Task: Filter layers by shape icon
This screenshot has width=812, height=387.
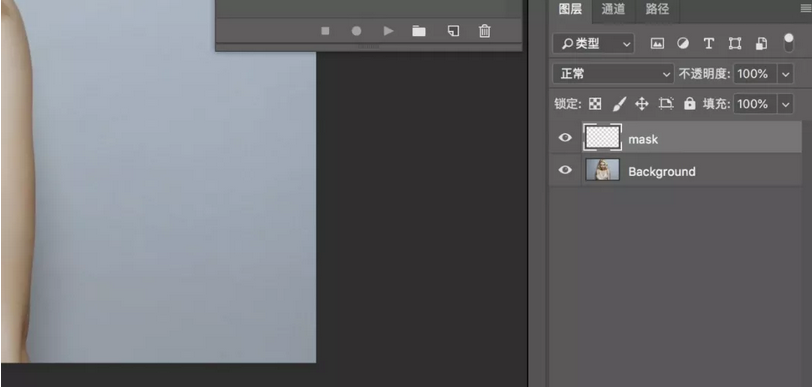Action: pyautogui.click(x=735, y=44)
